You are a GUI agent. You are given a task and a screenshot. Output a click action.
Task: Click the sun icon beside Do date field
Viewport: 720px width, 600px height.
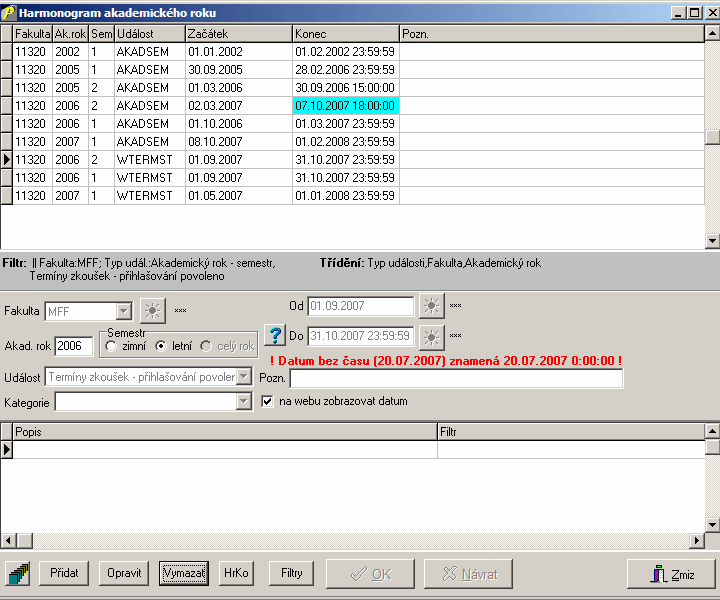430,336
